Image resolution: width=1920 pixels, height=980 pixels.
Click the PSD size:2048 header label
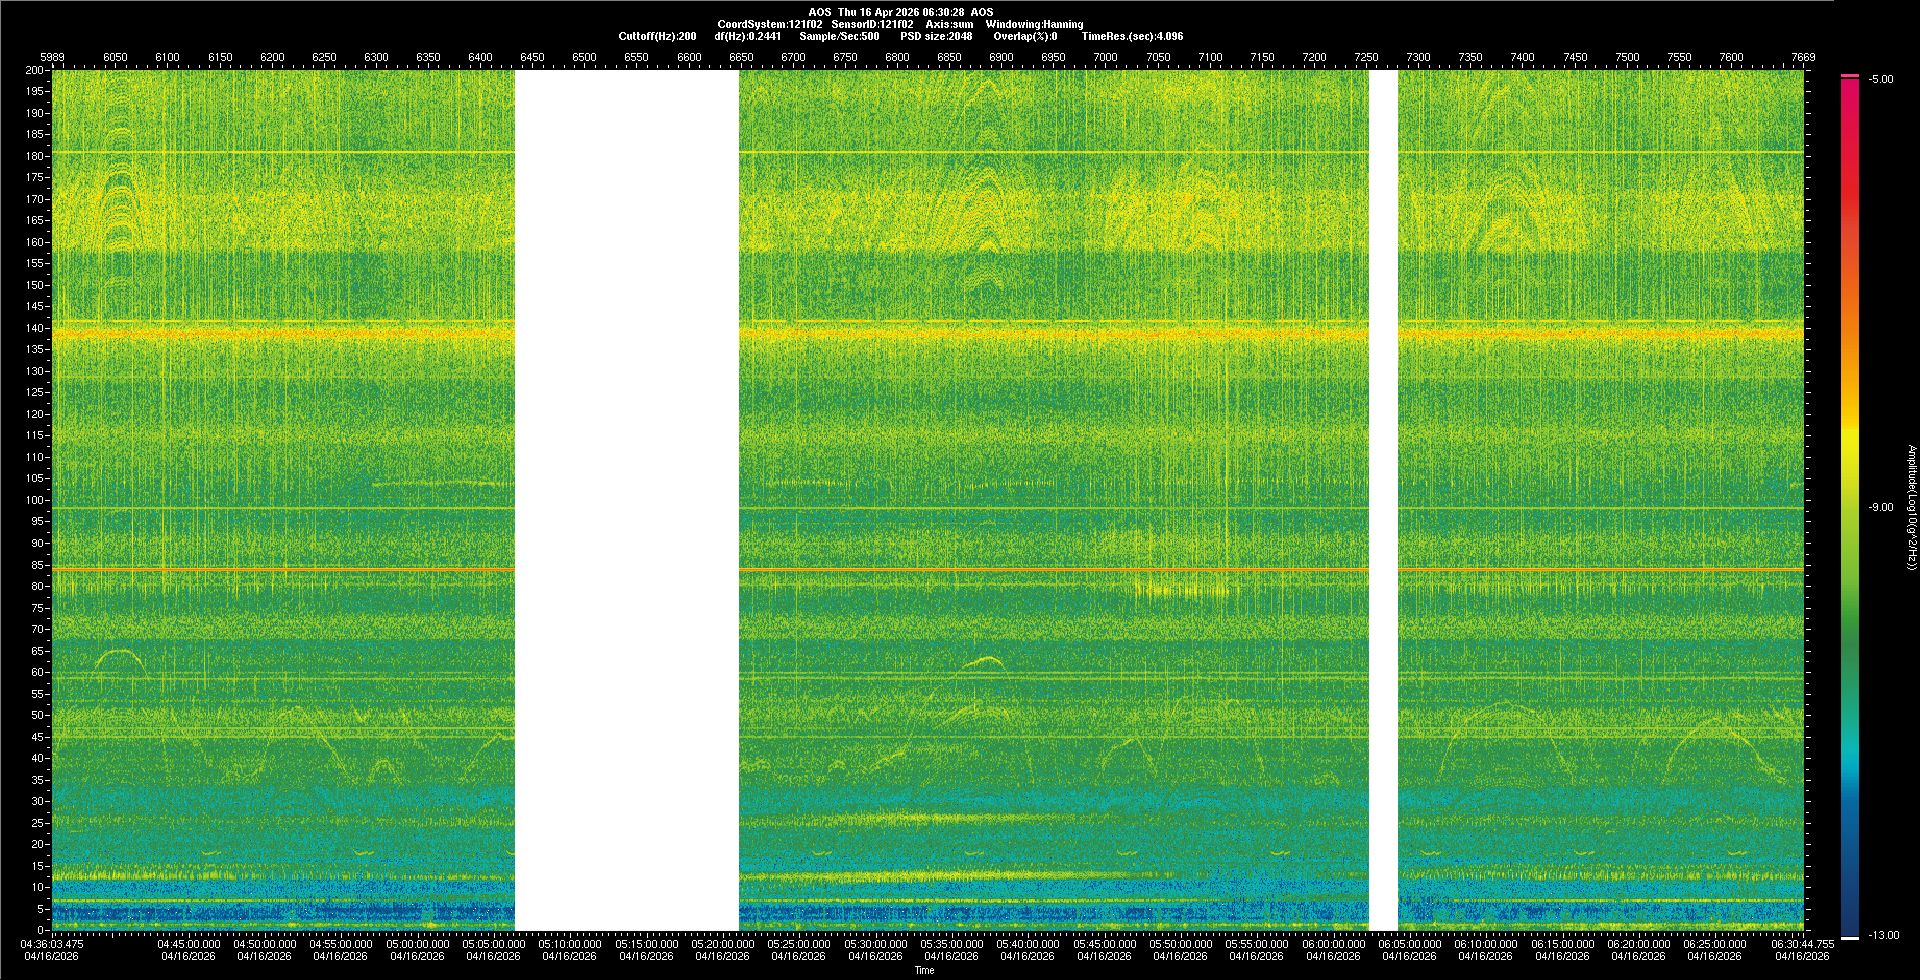(x=936, y=36)
